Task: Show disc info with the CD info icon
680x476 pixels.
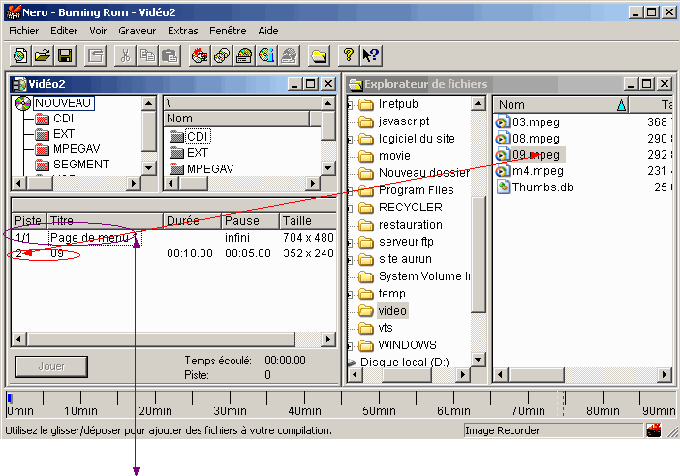Action: (x=267, y=56)
